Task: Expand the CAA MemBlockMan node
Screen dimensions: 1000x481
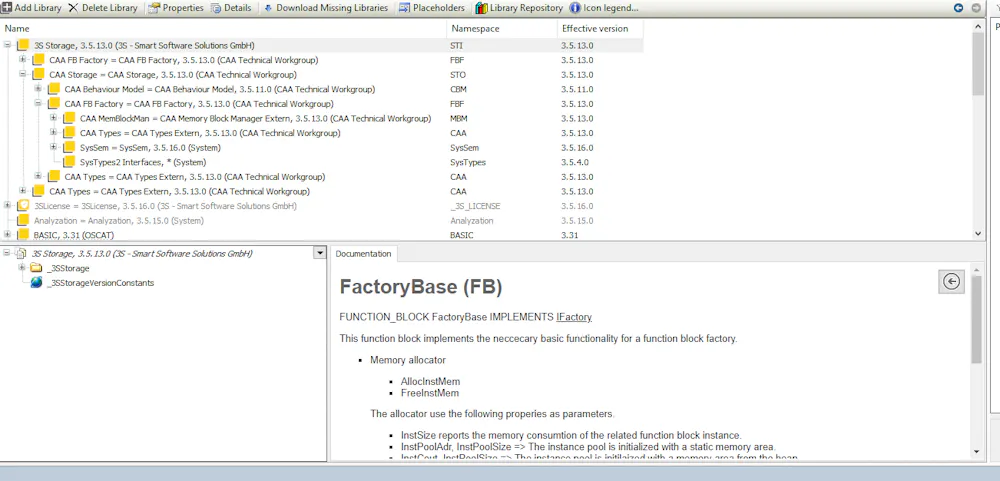Action: 54,119
